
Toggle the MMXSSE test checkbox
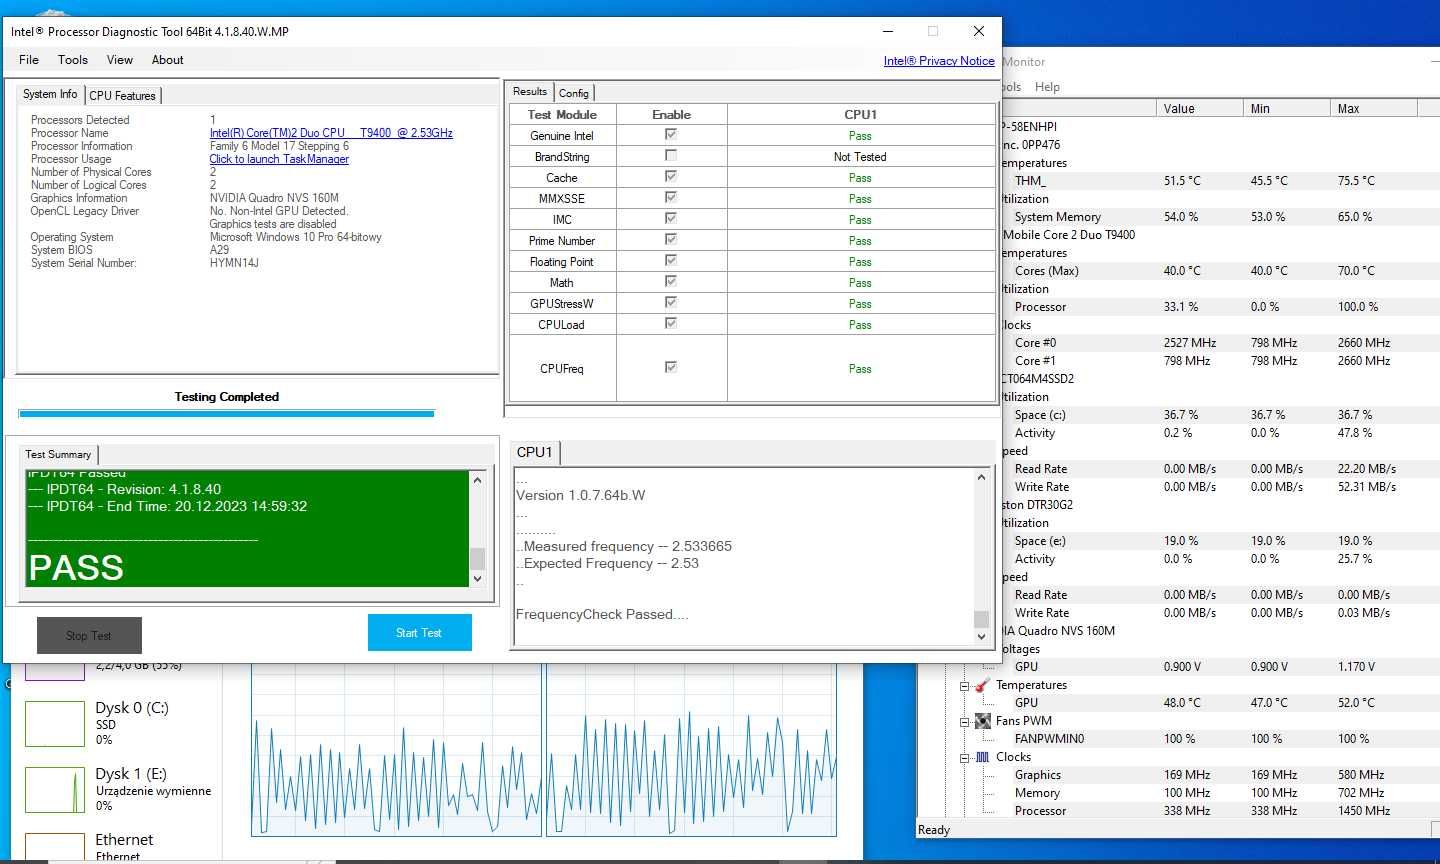[671, 197]
